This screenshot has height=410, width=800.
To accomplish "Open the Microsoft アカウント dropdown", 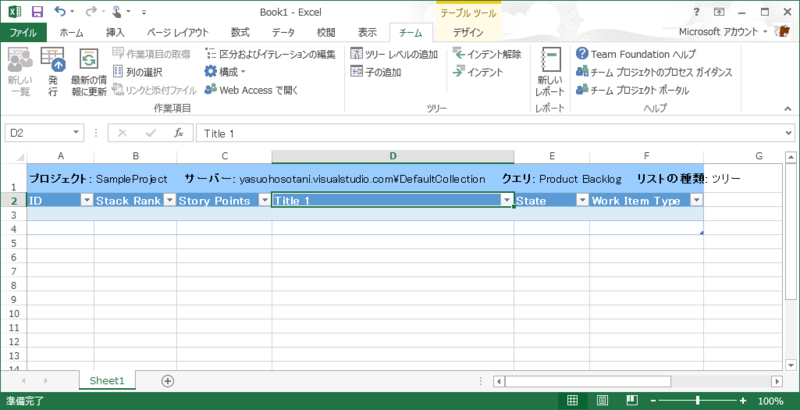I will (723, 32).
